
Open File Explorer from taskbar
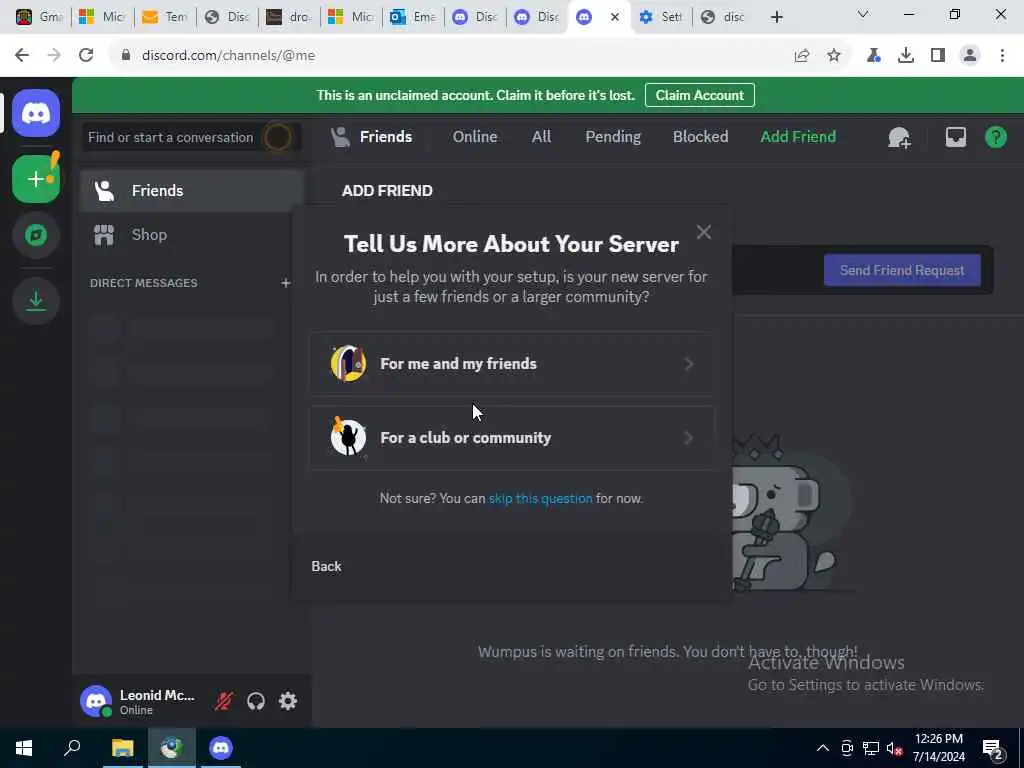coord(122,748)
